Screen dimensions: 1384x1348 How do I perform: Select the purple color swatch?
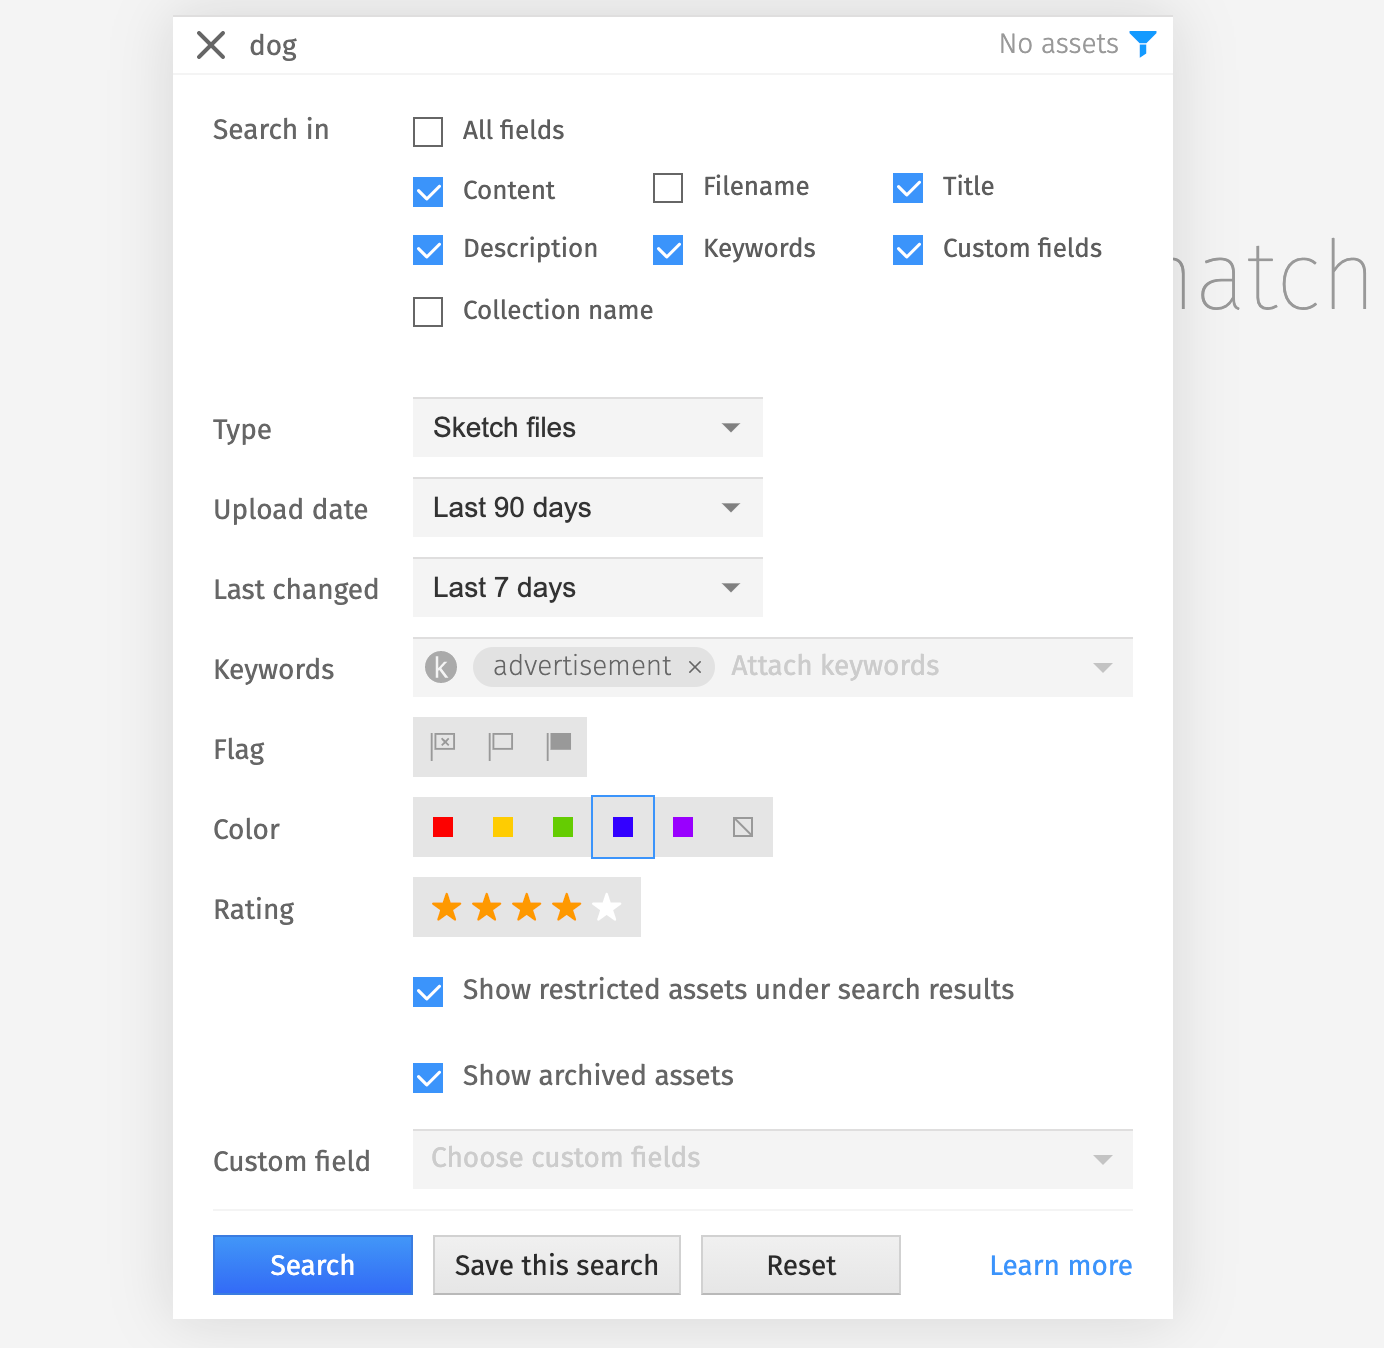pyautogui.click(x=683, y=827)
